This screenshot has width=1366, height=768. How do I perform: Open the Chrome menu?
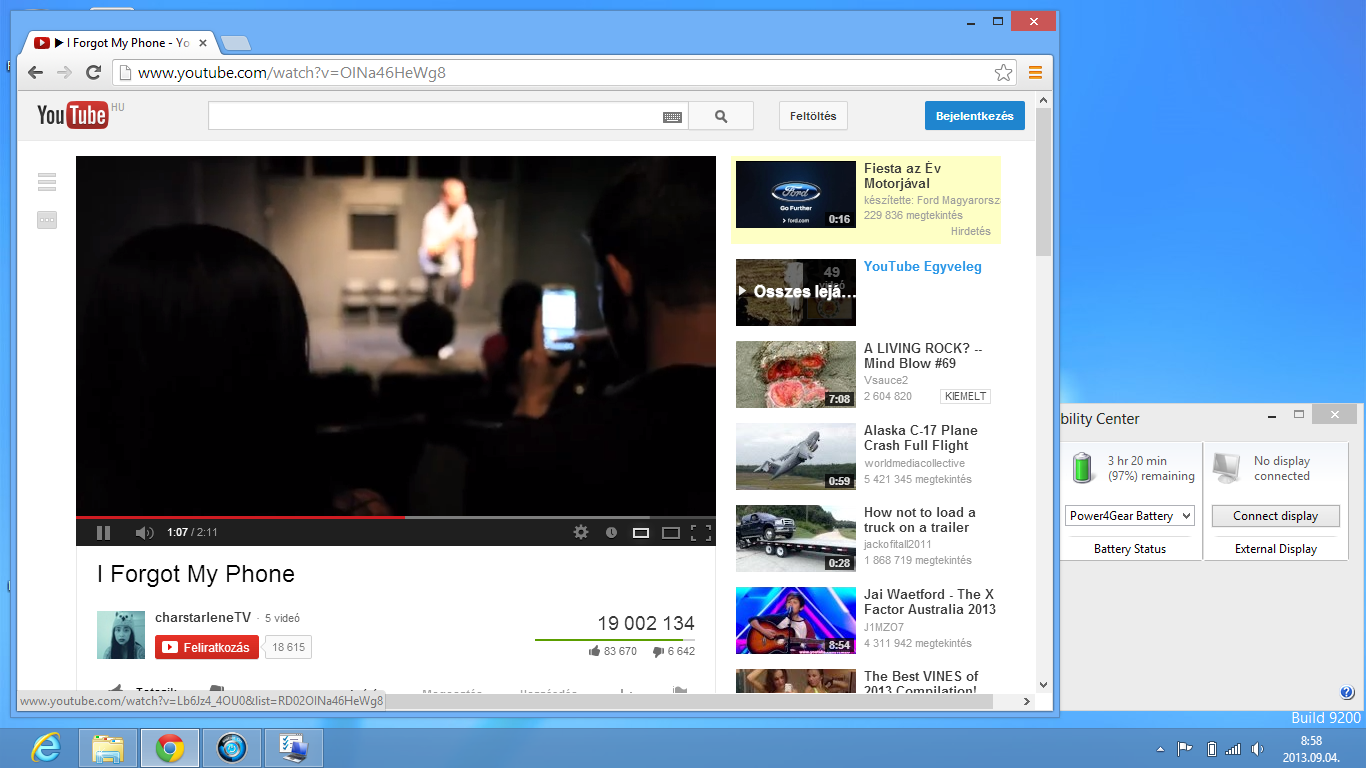pos(1035,72)
